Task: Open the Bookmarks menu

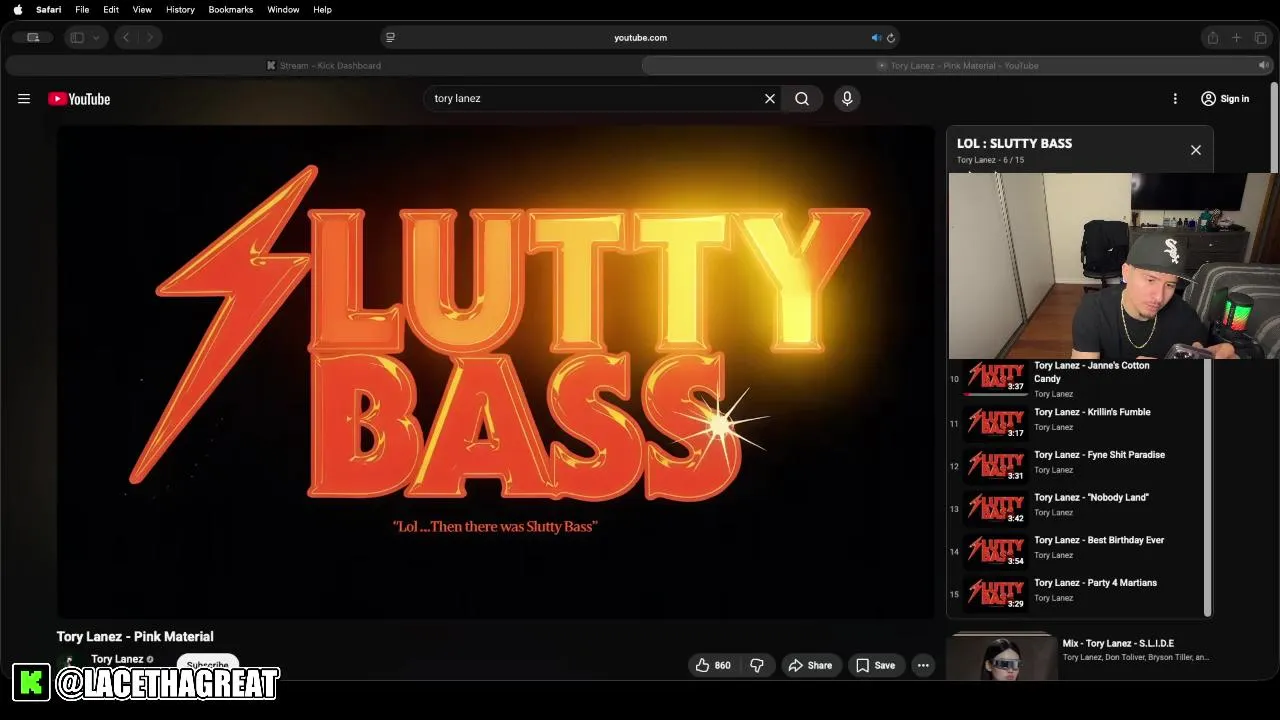Action: (230, 9)
